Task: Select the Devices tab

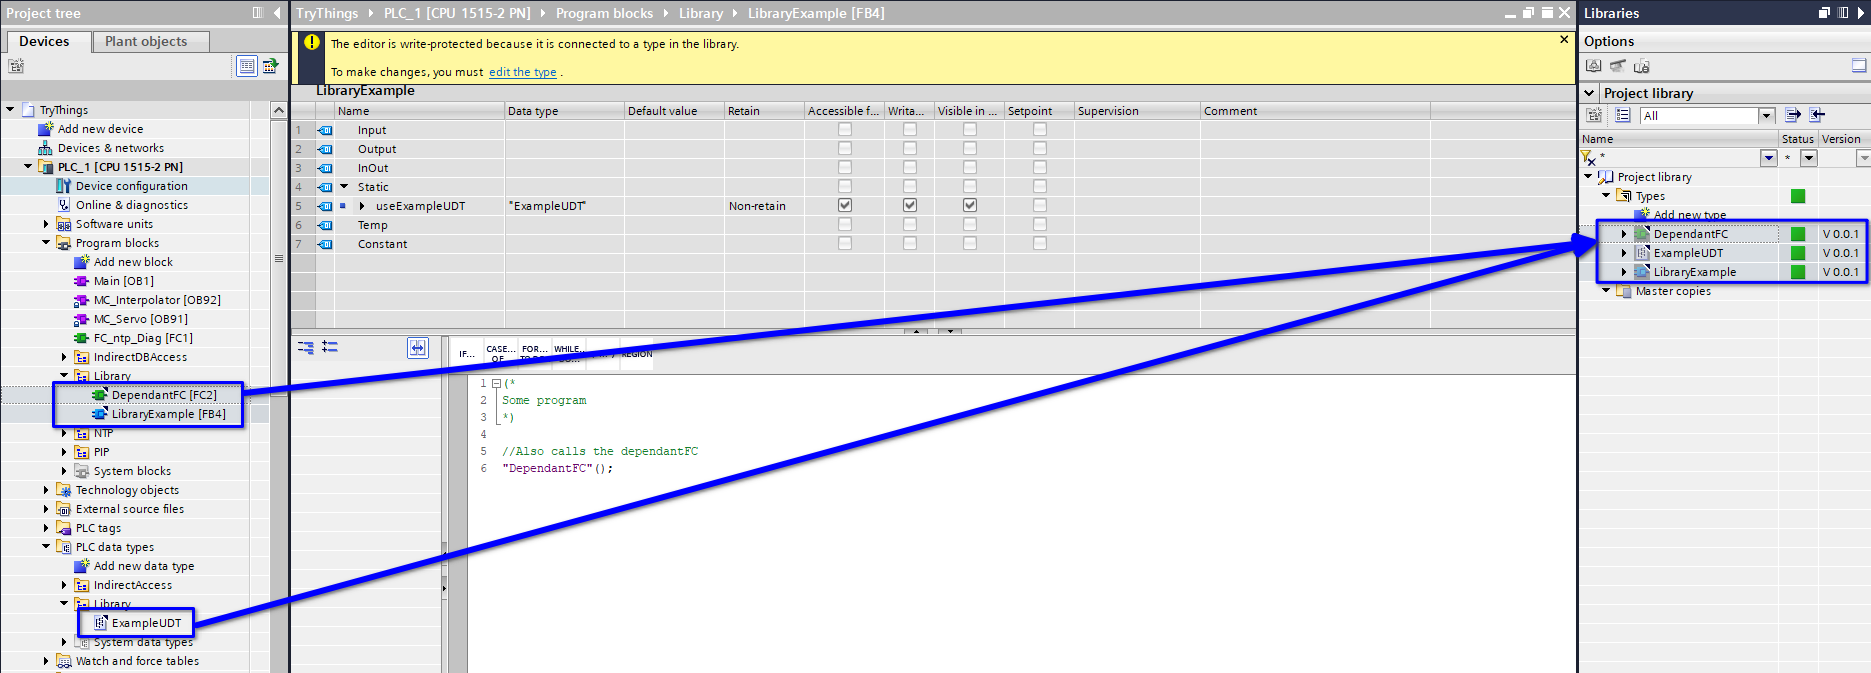Action: tap(44, 41)
